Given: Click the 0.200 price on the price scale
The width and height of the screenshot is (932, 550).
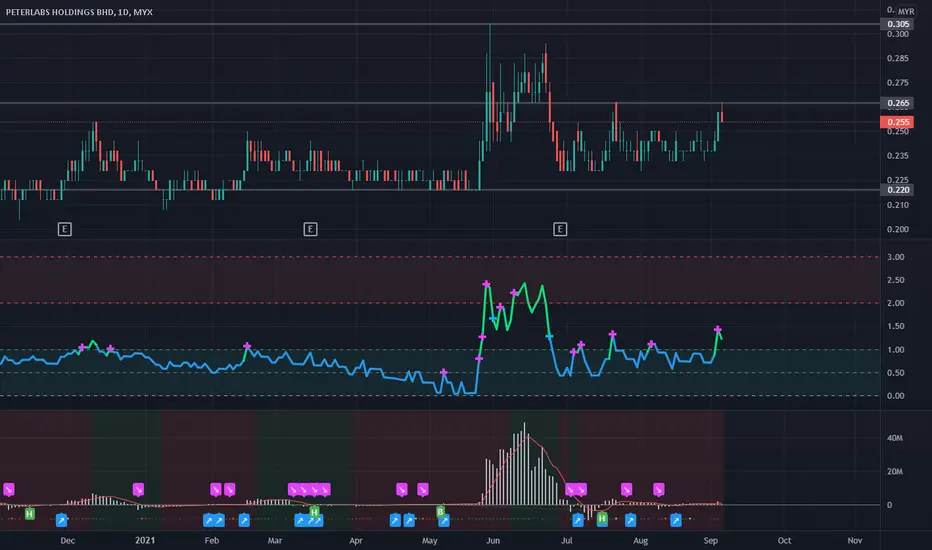Looking at the screenshot, I should (898, 229).
